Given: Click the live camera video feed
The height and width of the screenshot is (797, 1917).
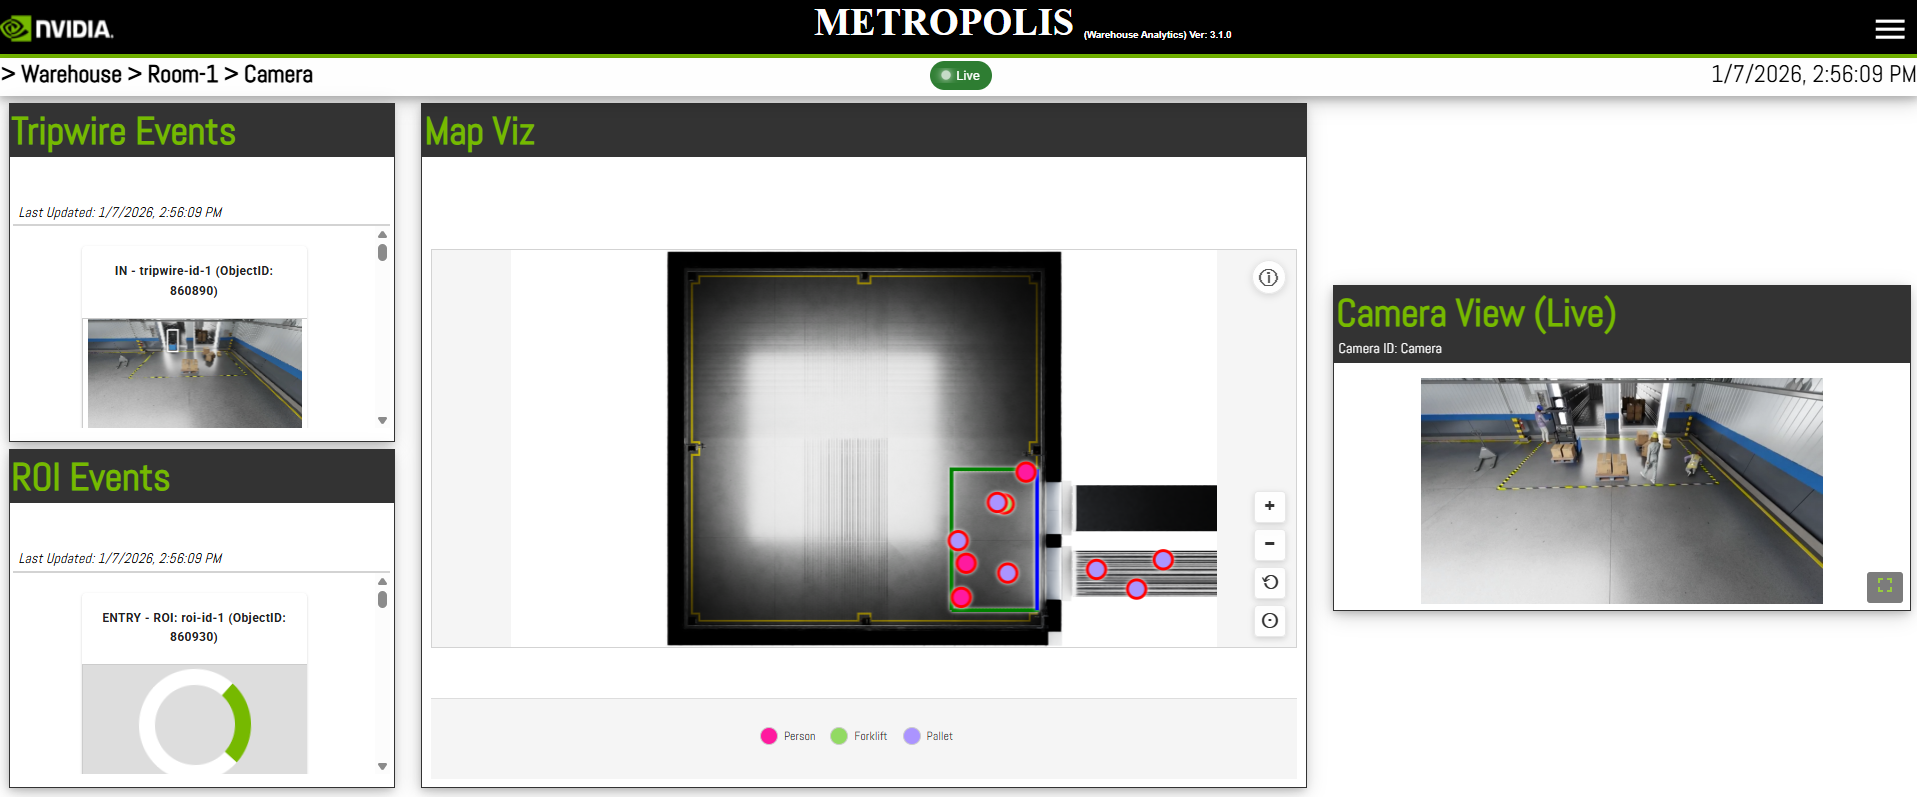Looking at the screenshot, I should (1620, 490).
